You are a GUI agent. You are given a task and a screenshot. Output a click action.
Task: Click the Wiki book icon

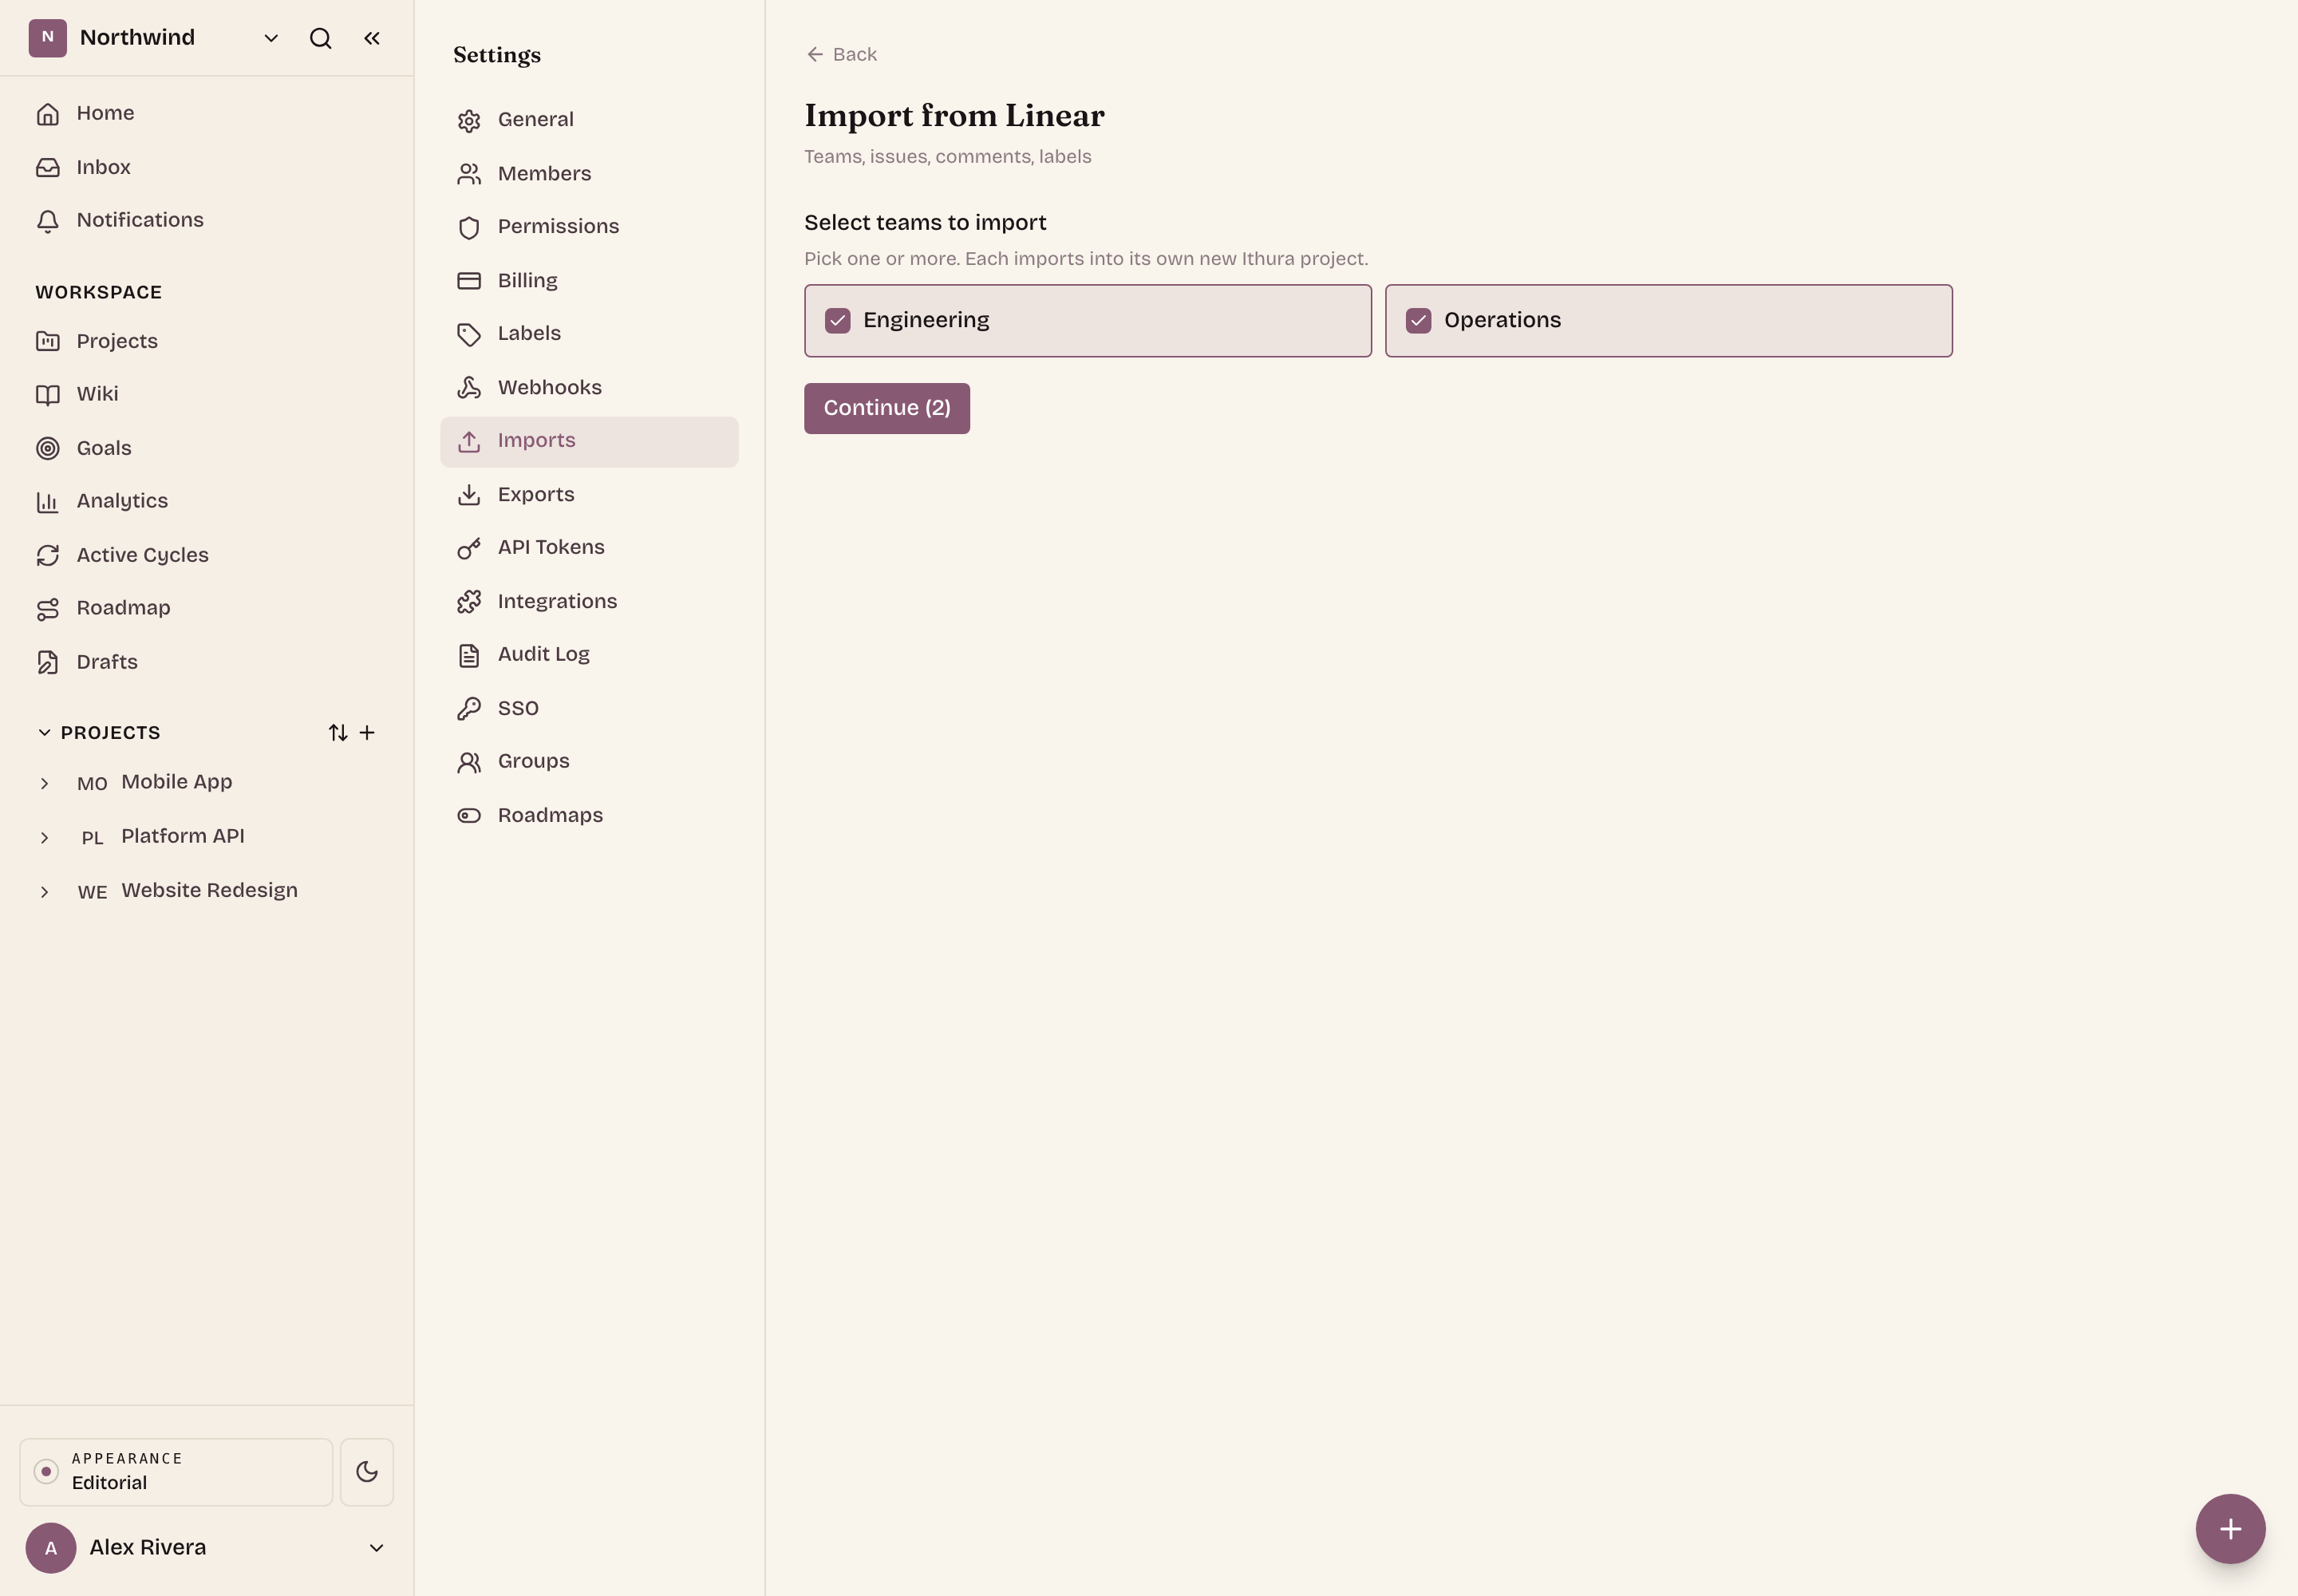tap(48, 394)
